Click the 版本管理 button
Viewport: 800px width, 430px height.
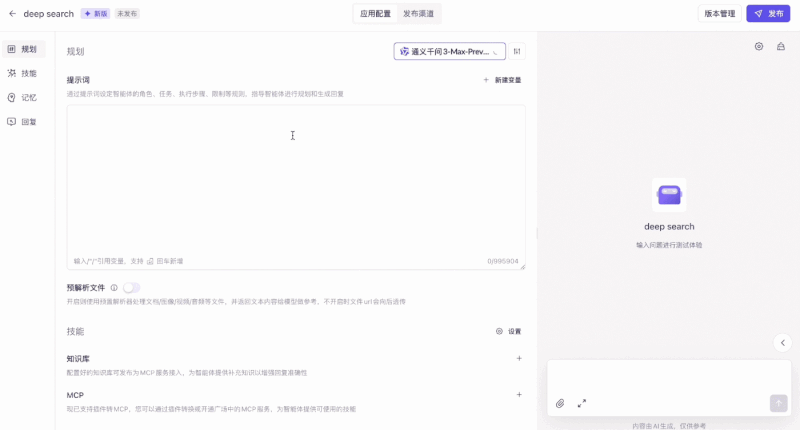click(x=720, y=14)
